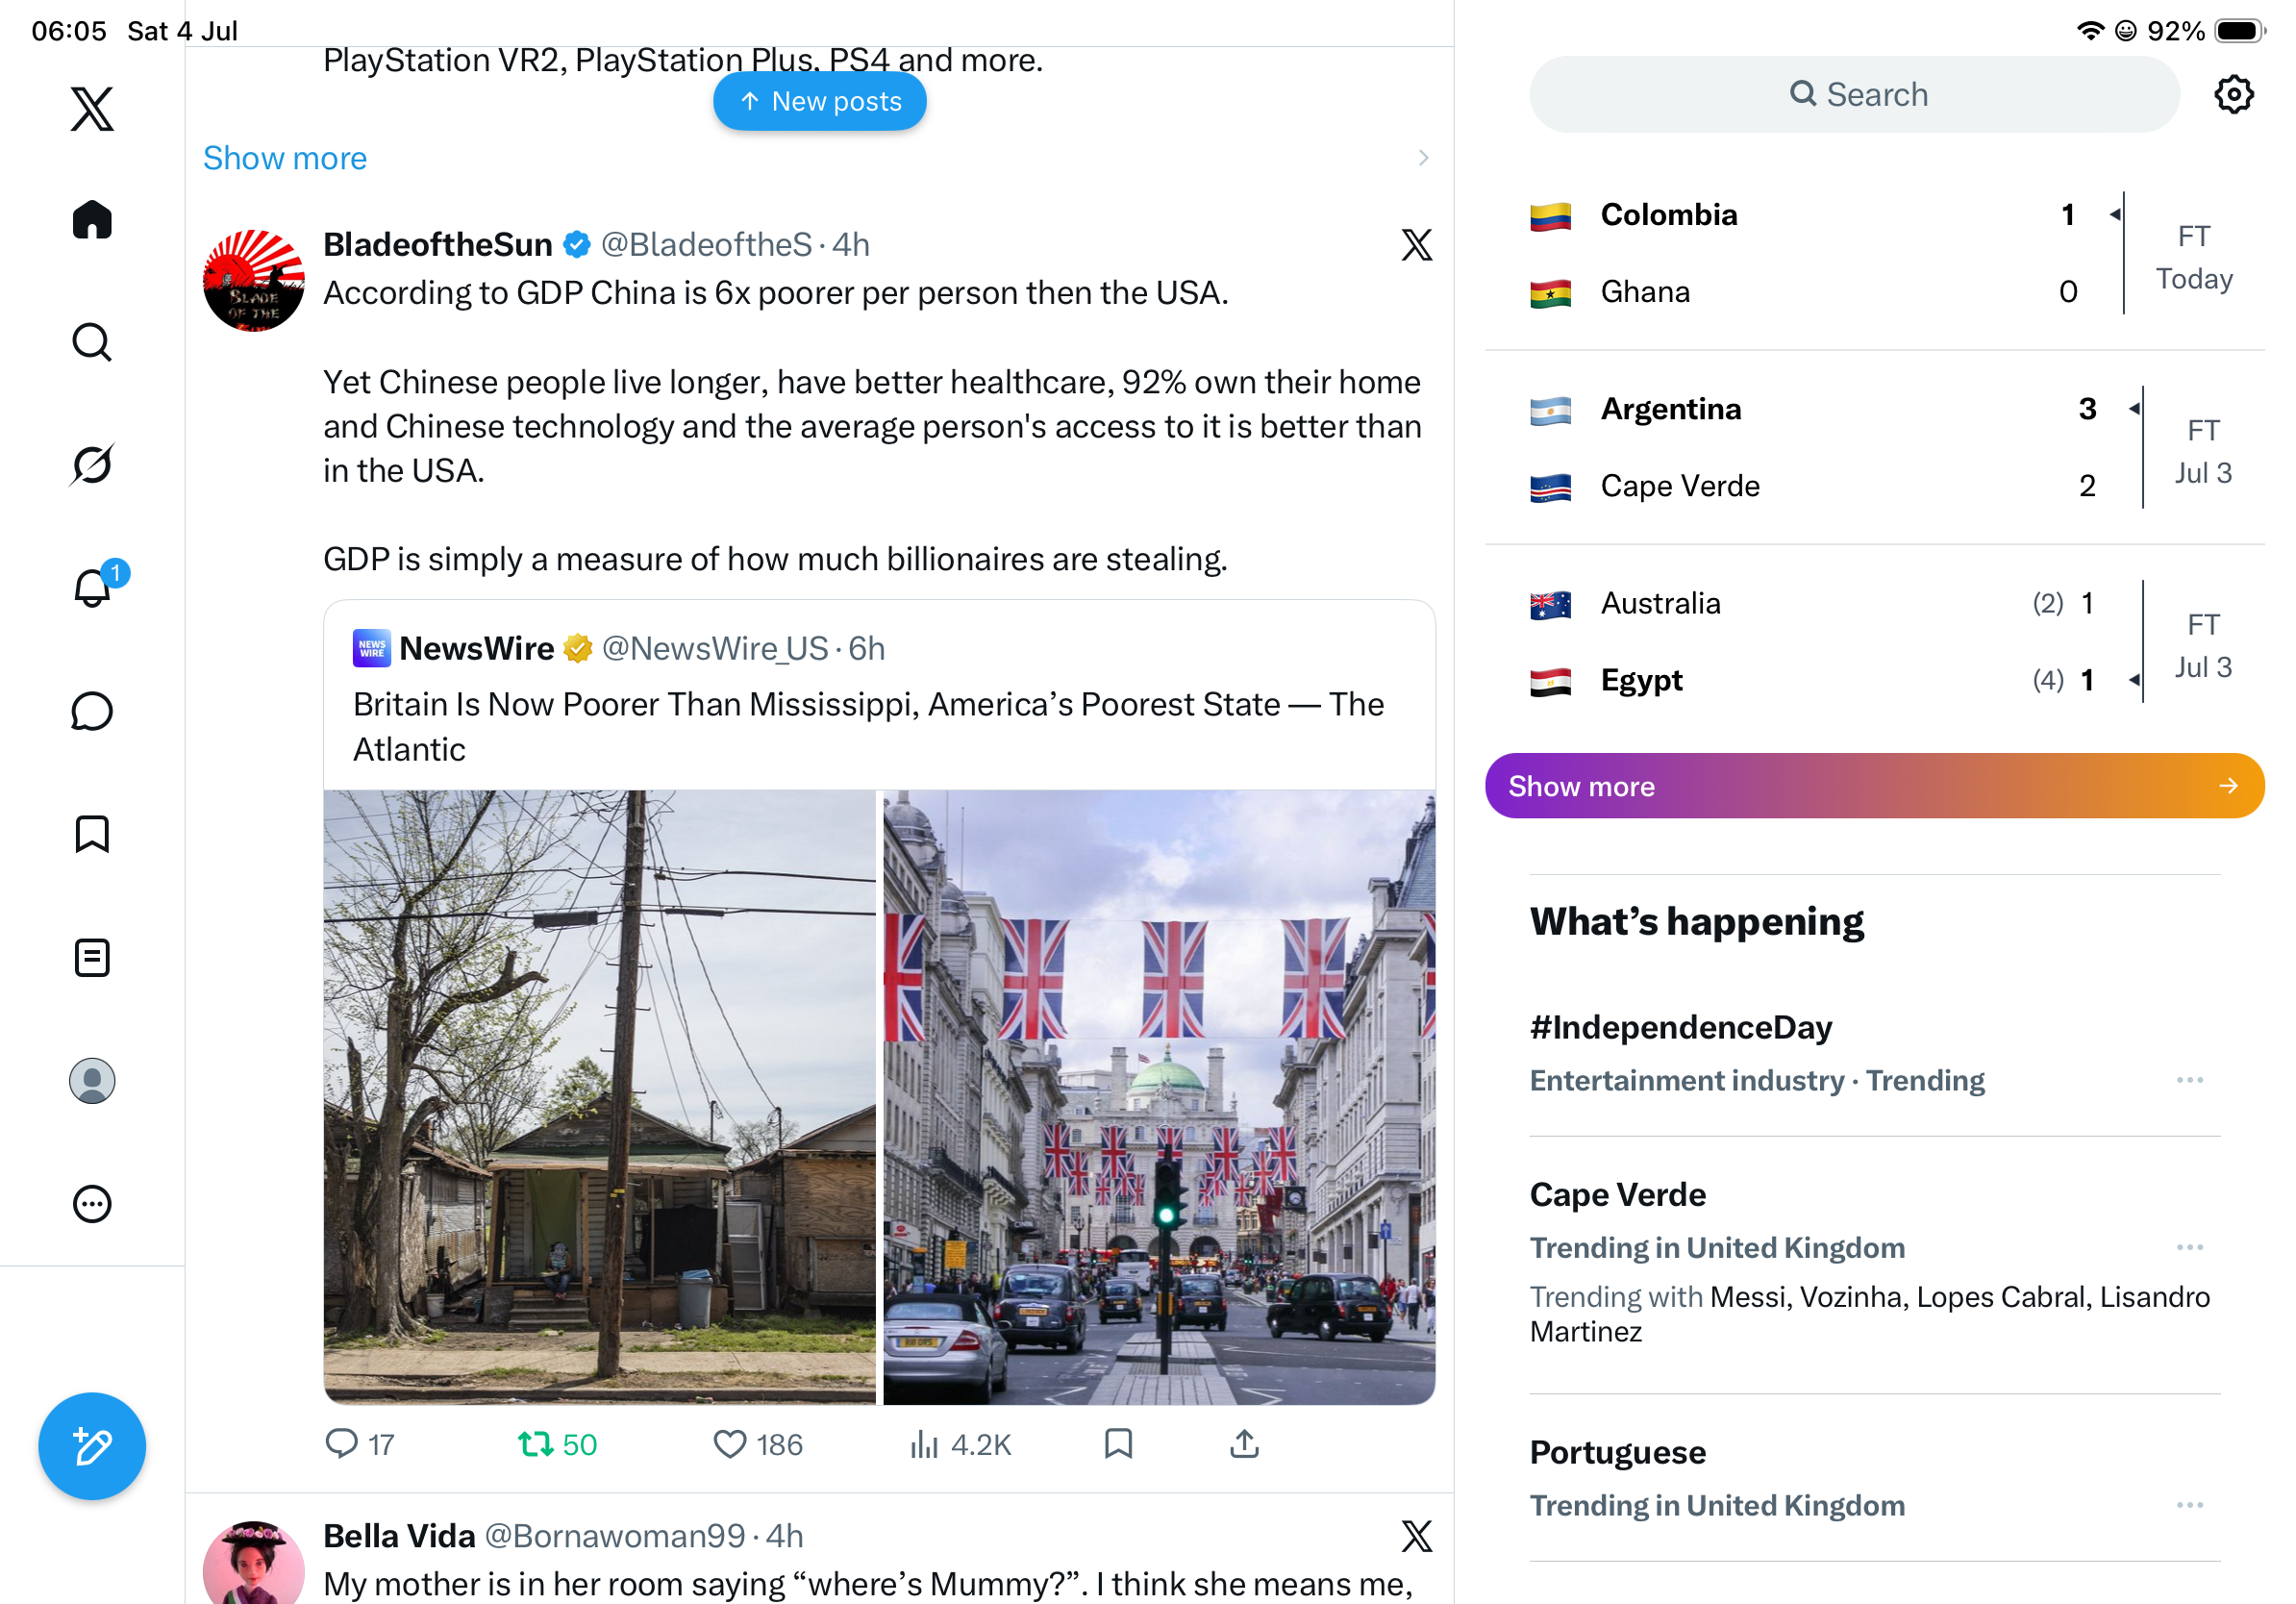Open the More circle menu in sidebar
Screen dimensions: 2296x1604
(x=92, y=1204)
